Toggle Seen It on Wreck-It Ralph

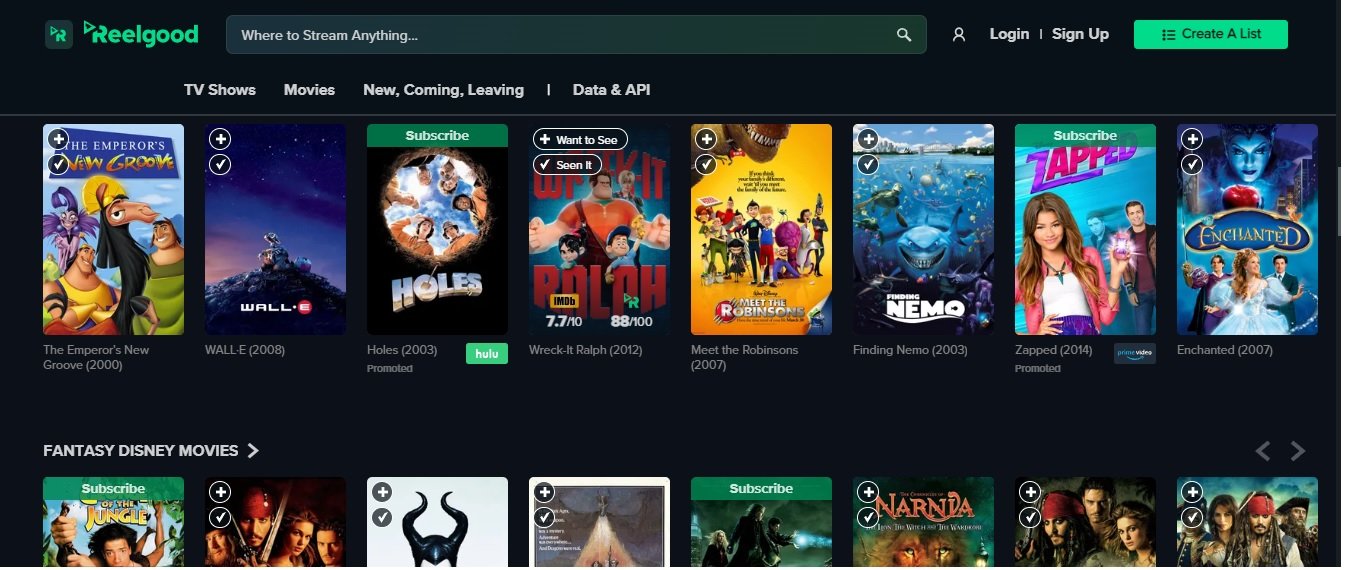pos(568,165)
